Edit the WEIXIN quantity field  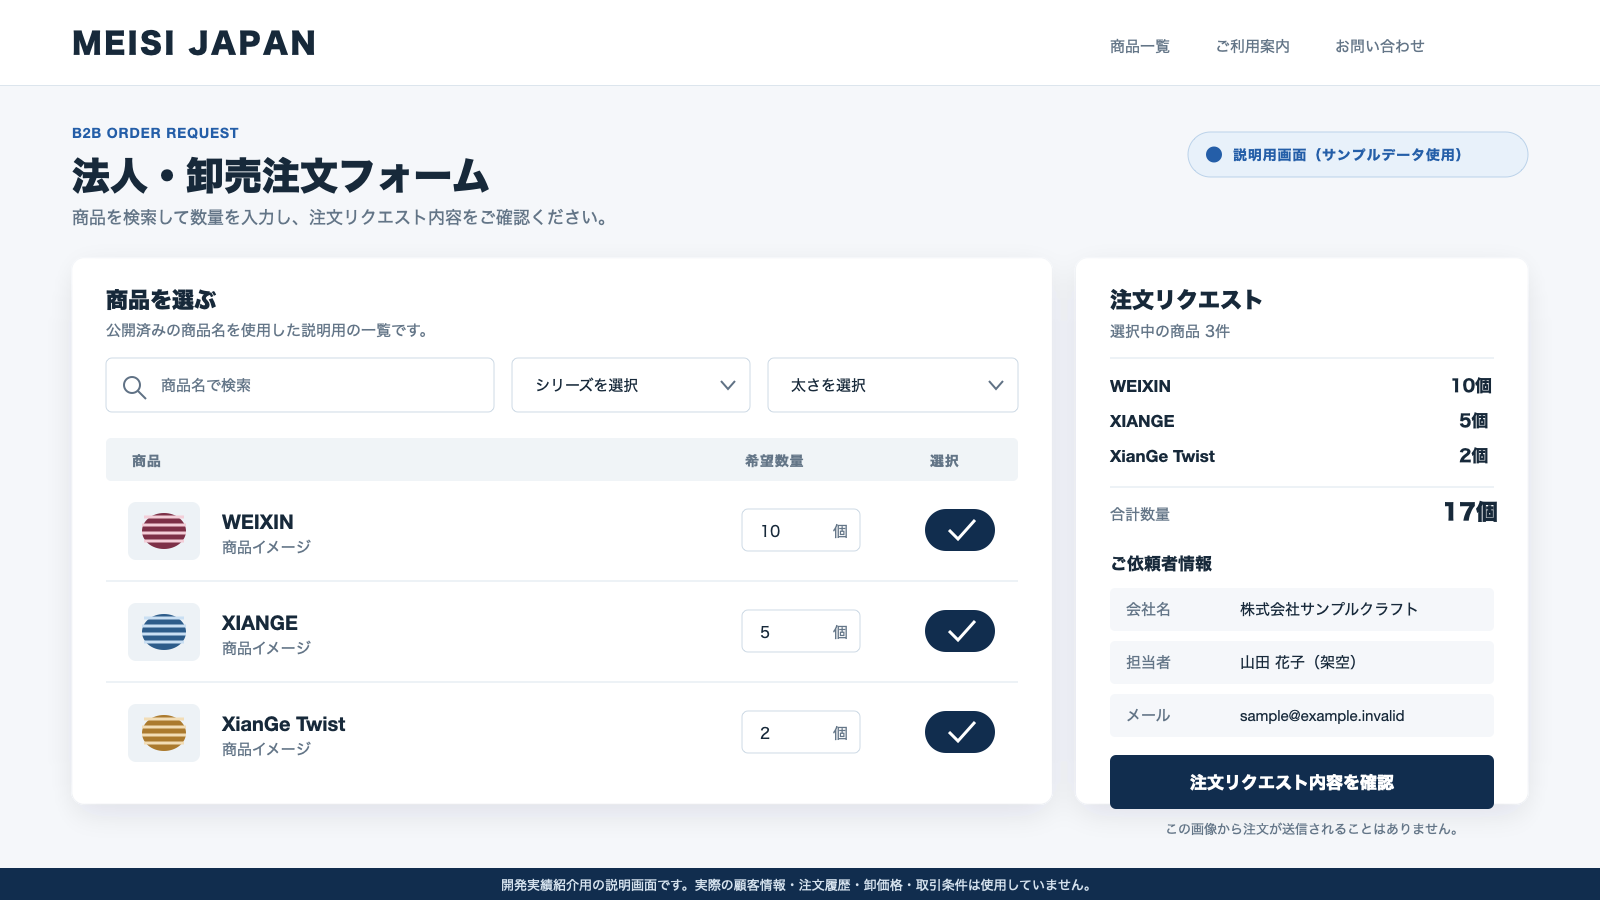pos(801,530)
